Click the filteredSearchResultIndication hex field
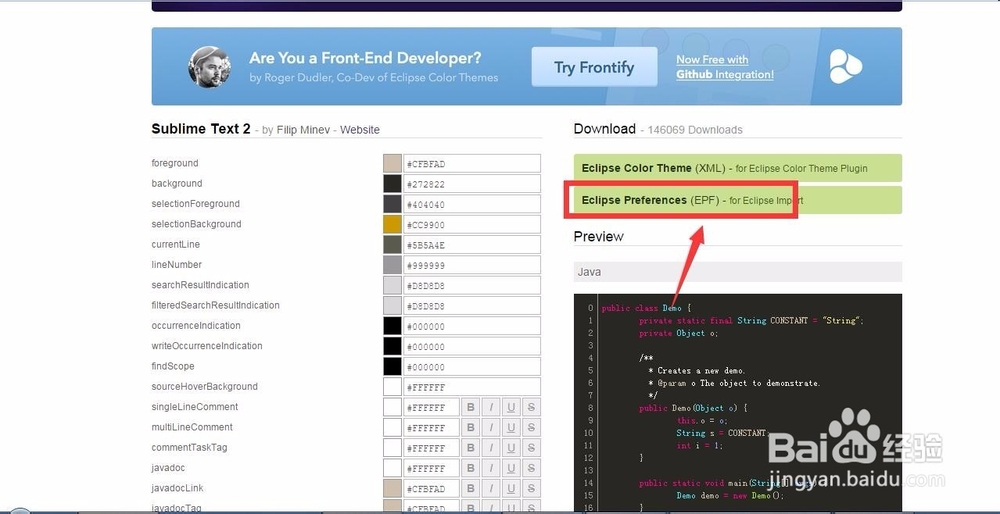 coord(472,305)
